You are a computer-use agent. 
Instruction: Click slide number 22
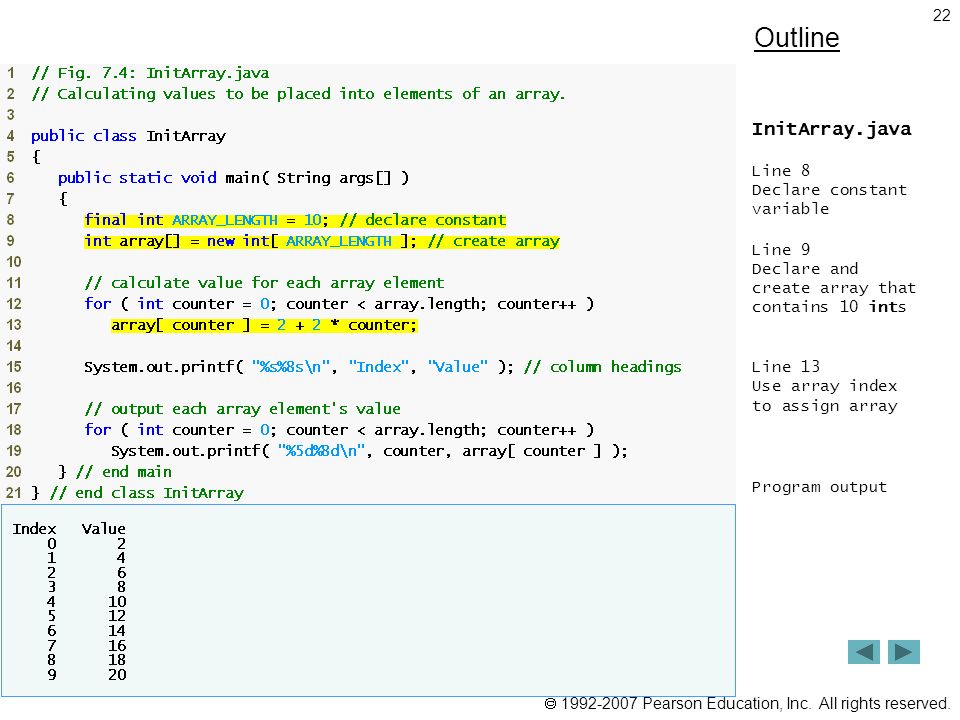941,15
